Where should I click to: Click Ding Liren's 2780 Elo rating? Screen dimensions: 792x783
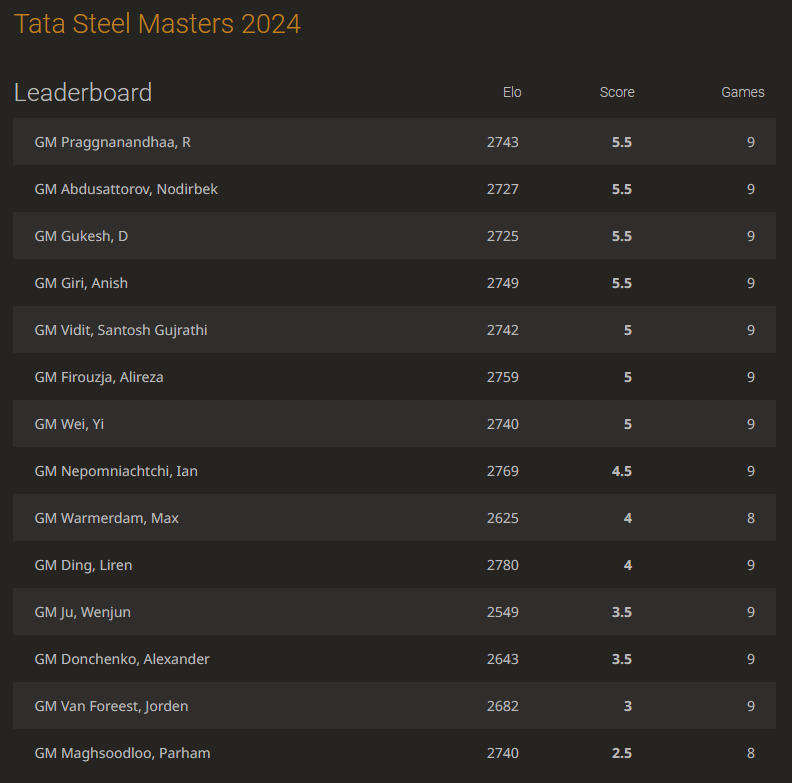pyautogui.click(x=503, y=565)
